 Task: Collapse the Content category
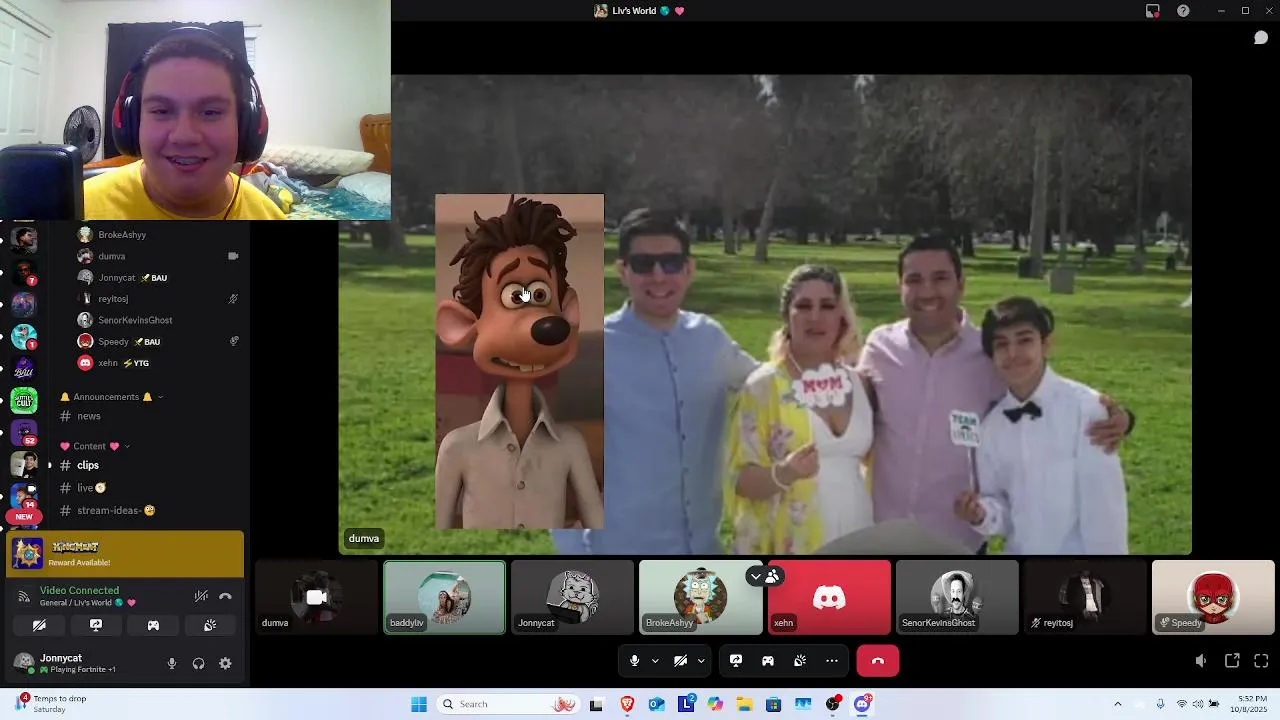point(95,446)
